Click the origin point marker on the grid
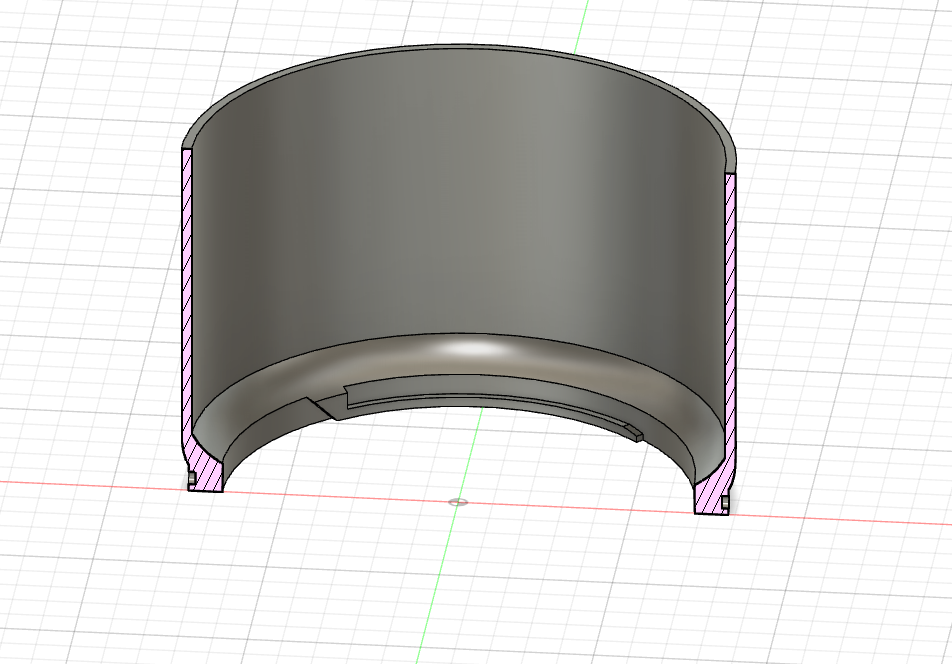The image size is (952, 664). pos(458,501)
